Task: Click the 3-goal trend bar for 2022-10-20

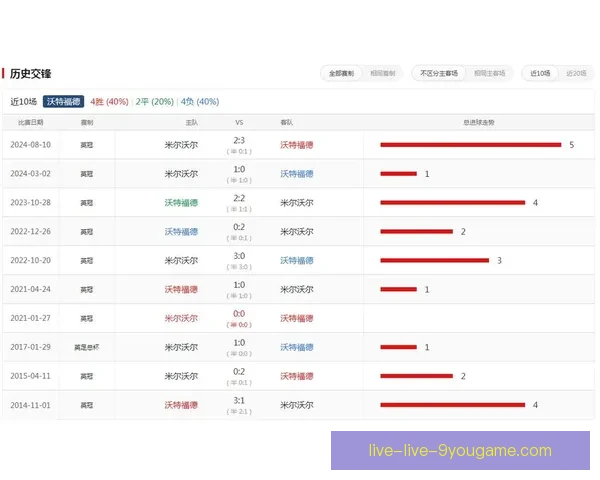Action: (x=435, y=260)
